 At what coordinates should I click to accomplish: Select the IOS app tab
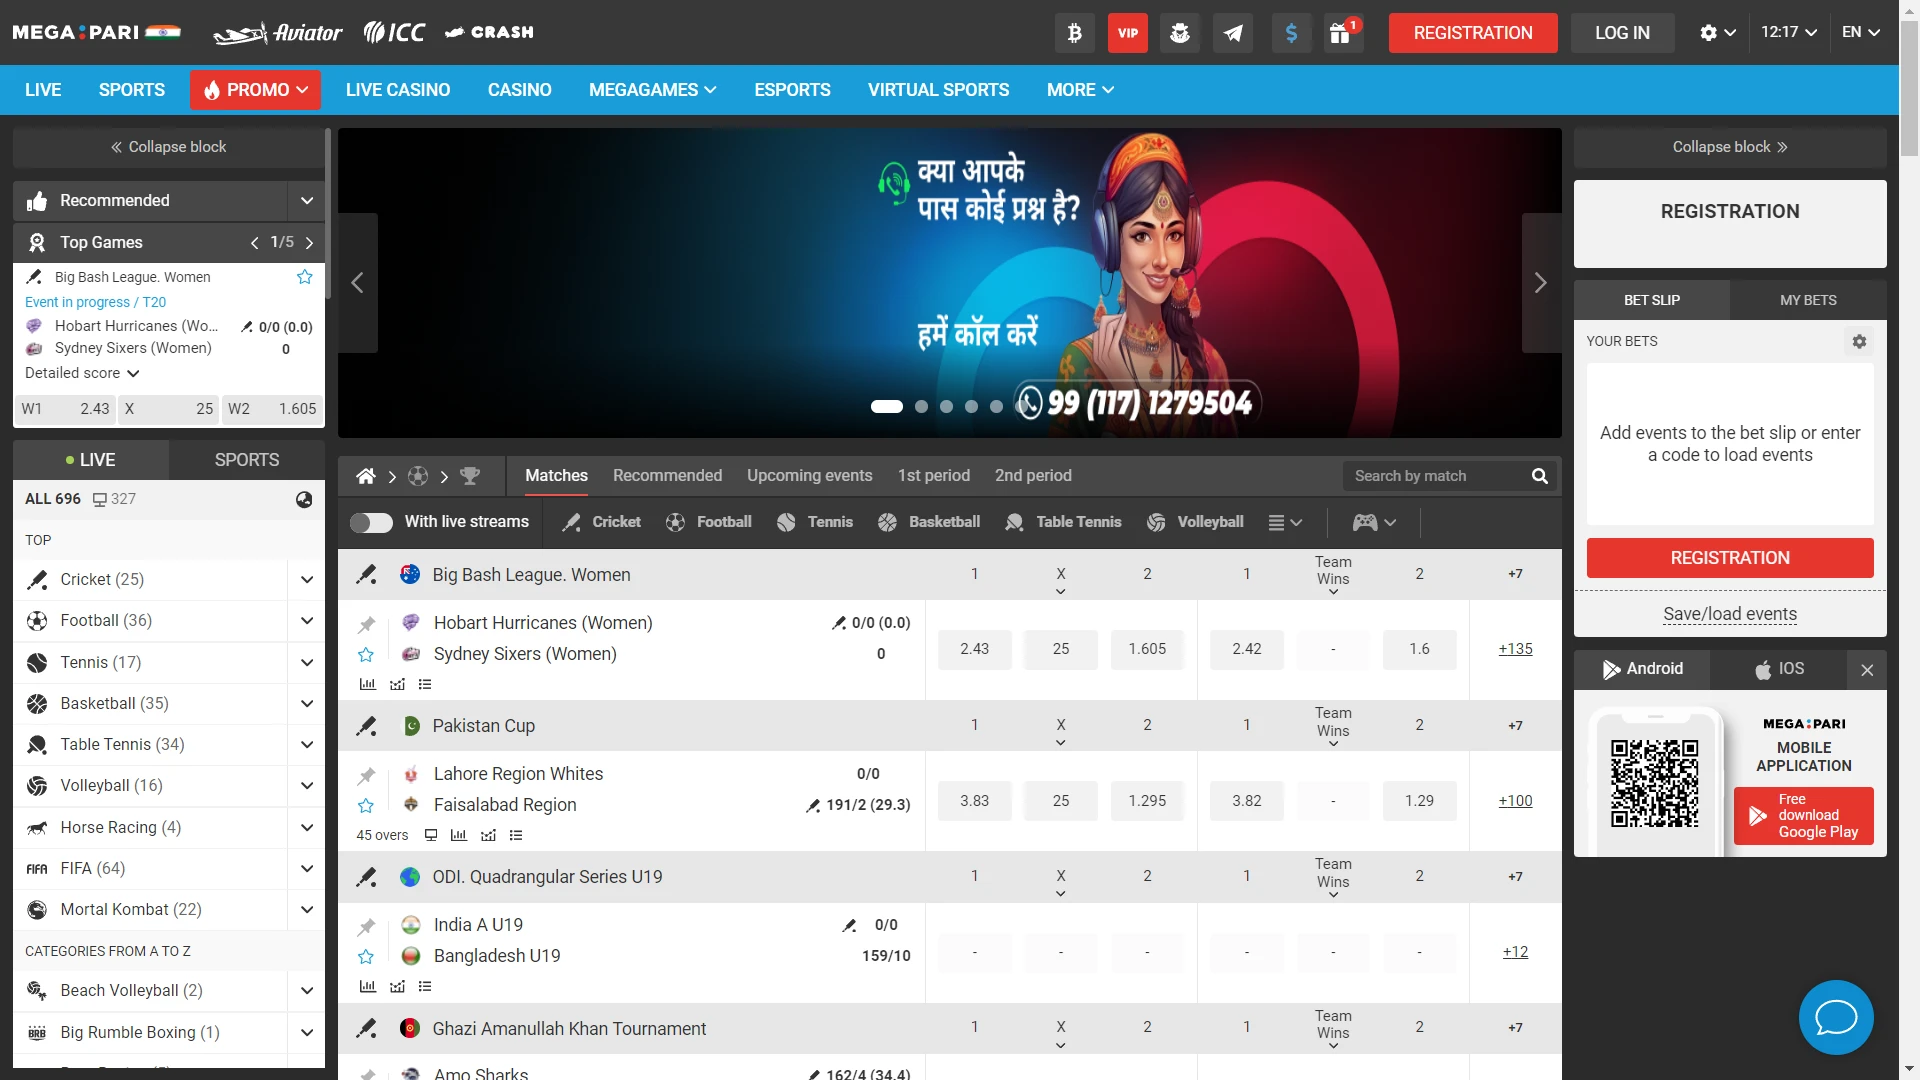tap(1780, 669)
